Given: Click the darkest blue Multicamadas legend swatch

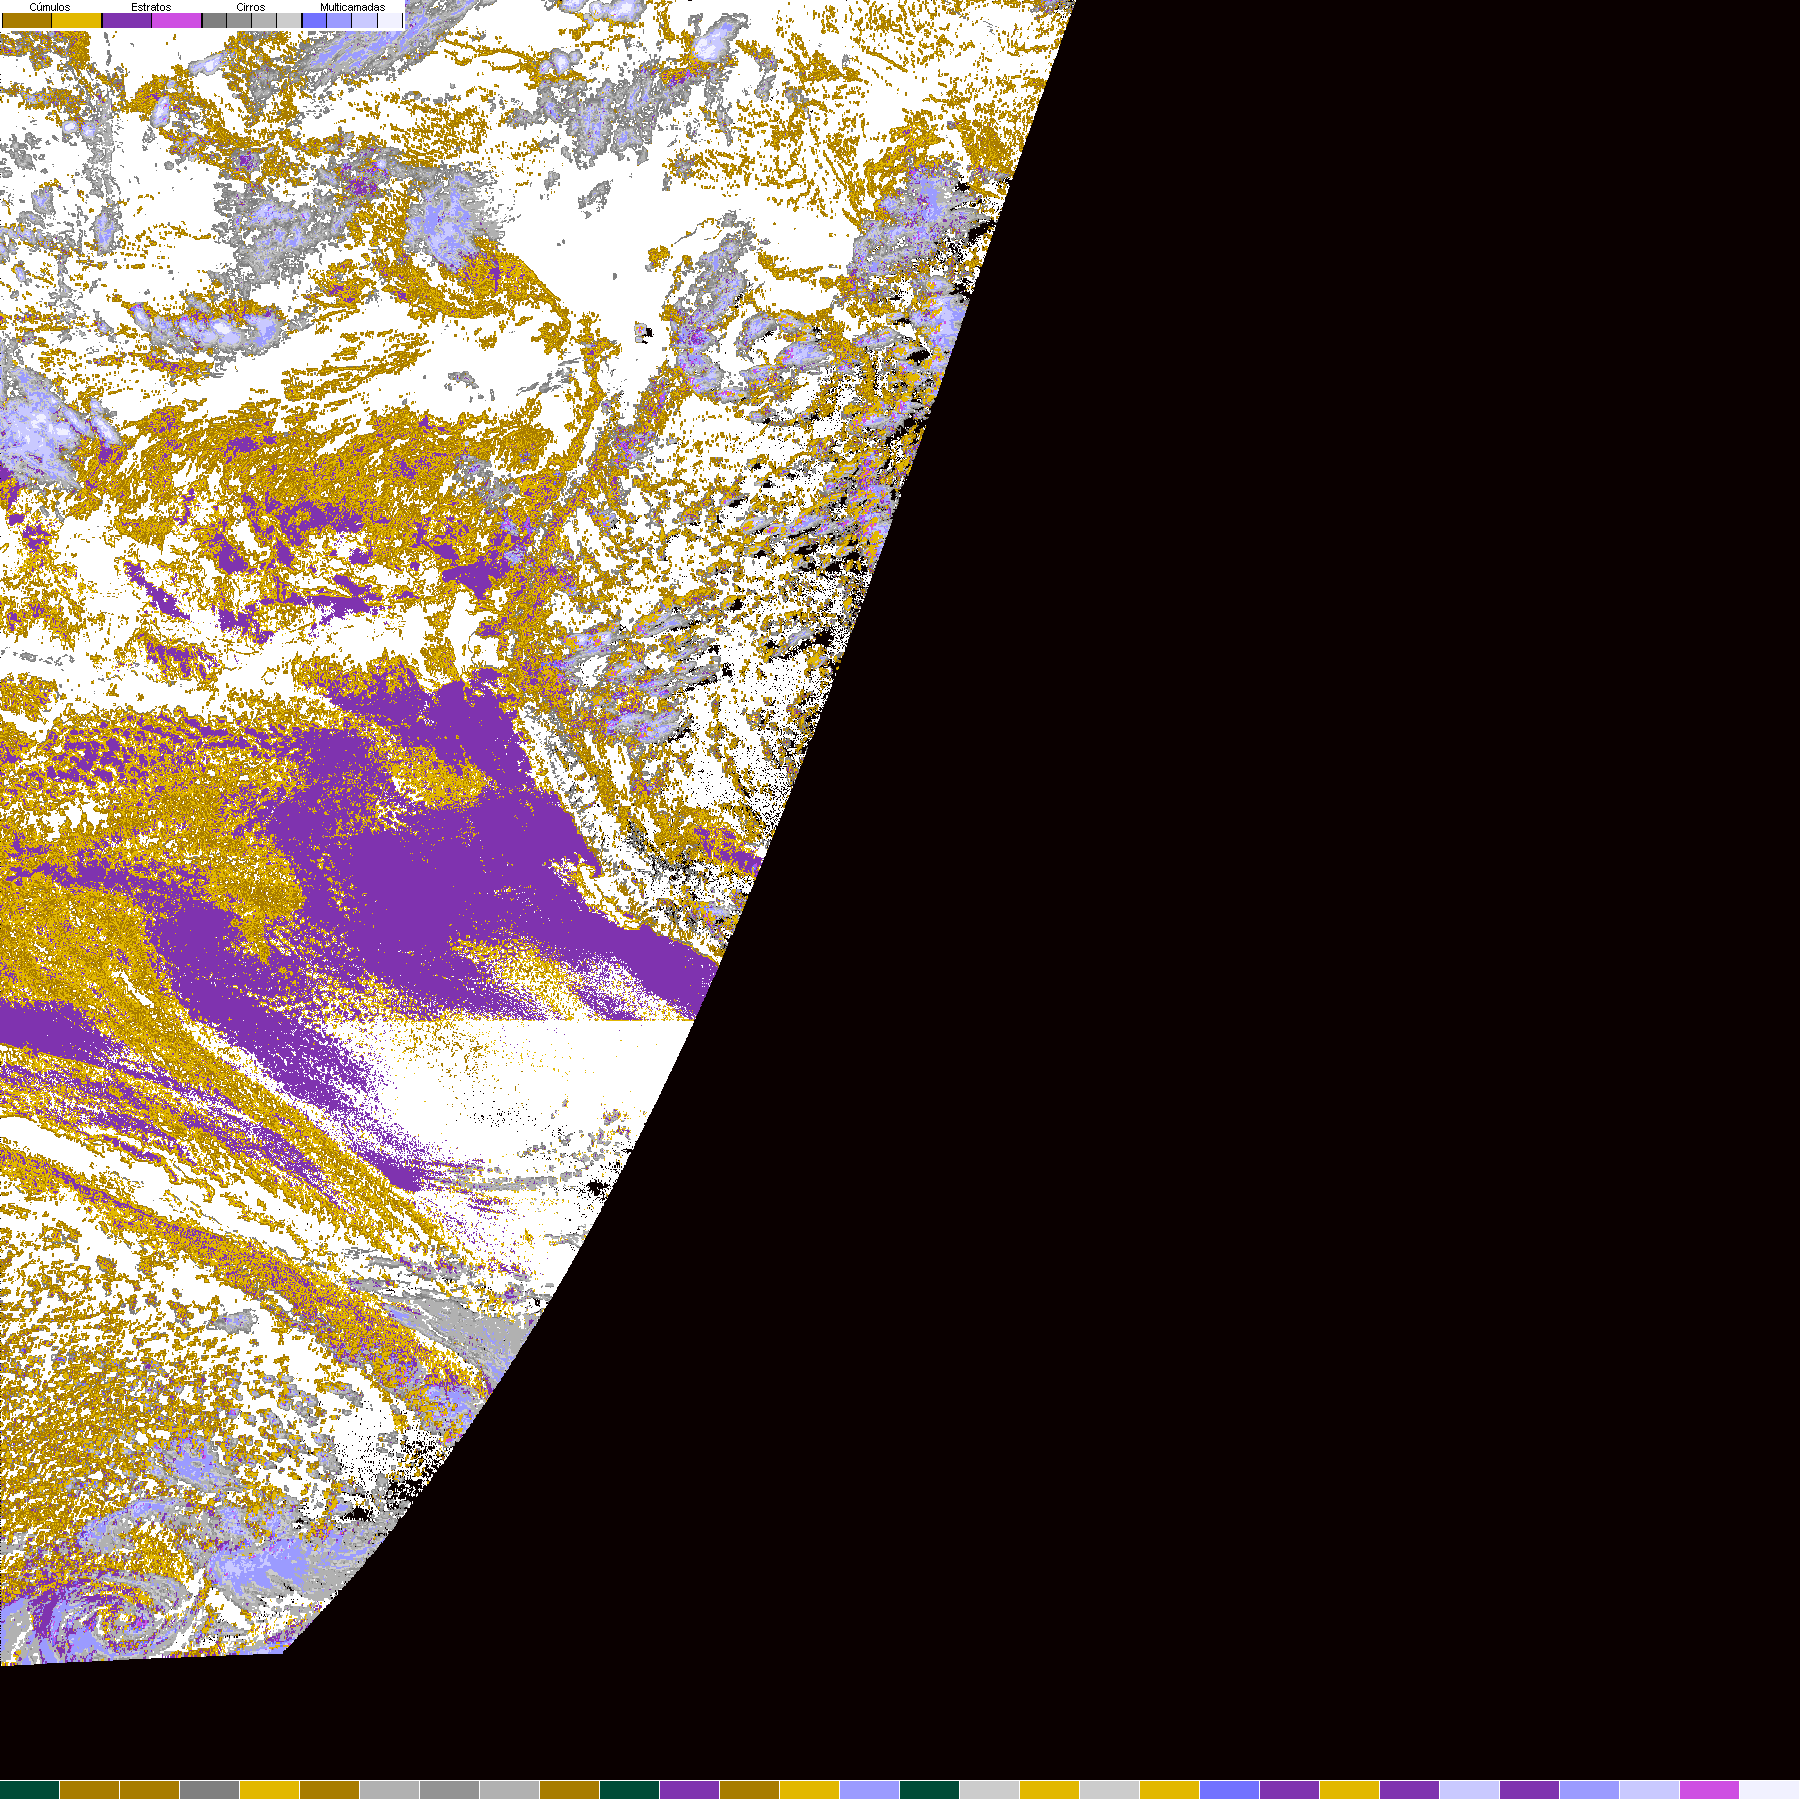Looking at the screenshot, I should pos(314,20).
